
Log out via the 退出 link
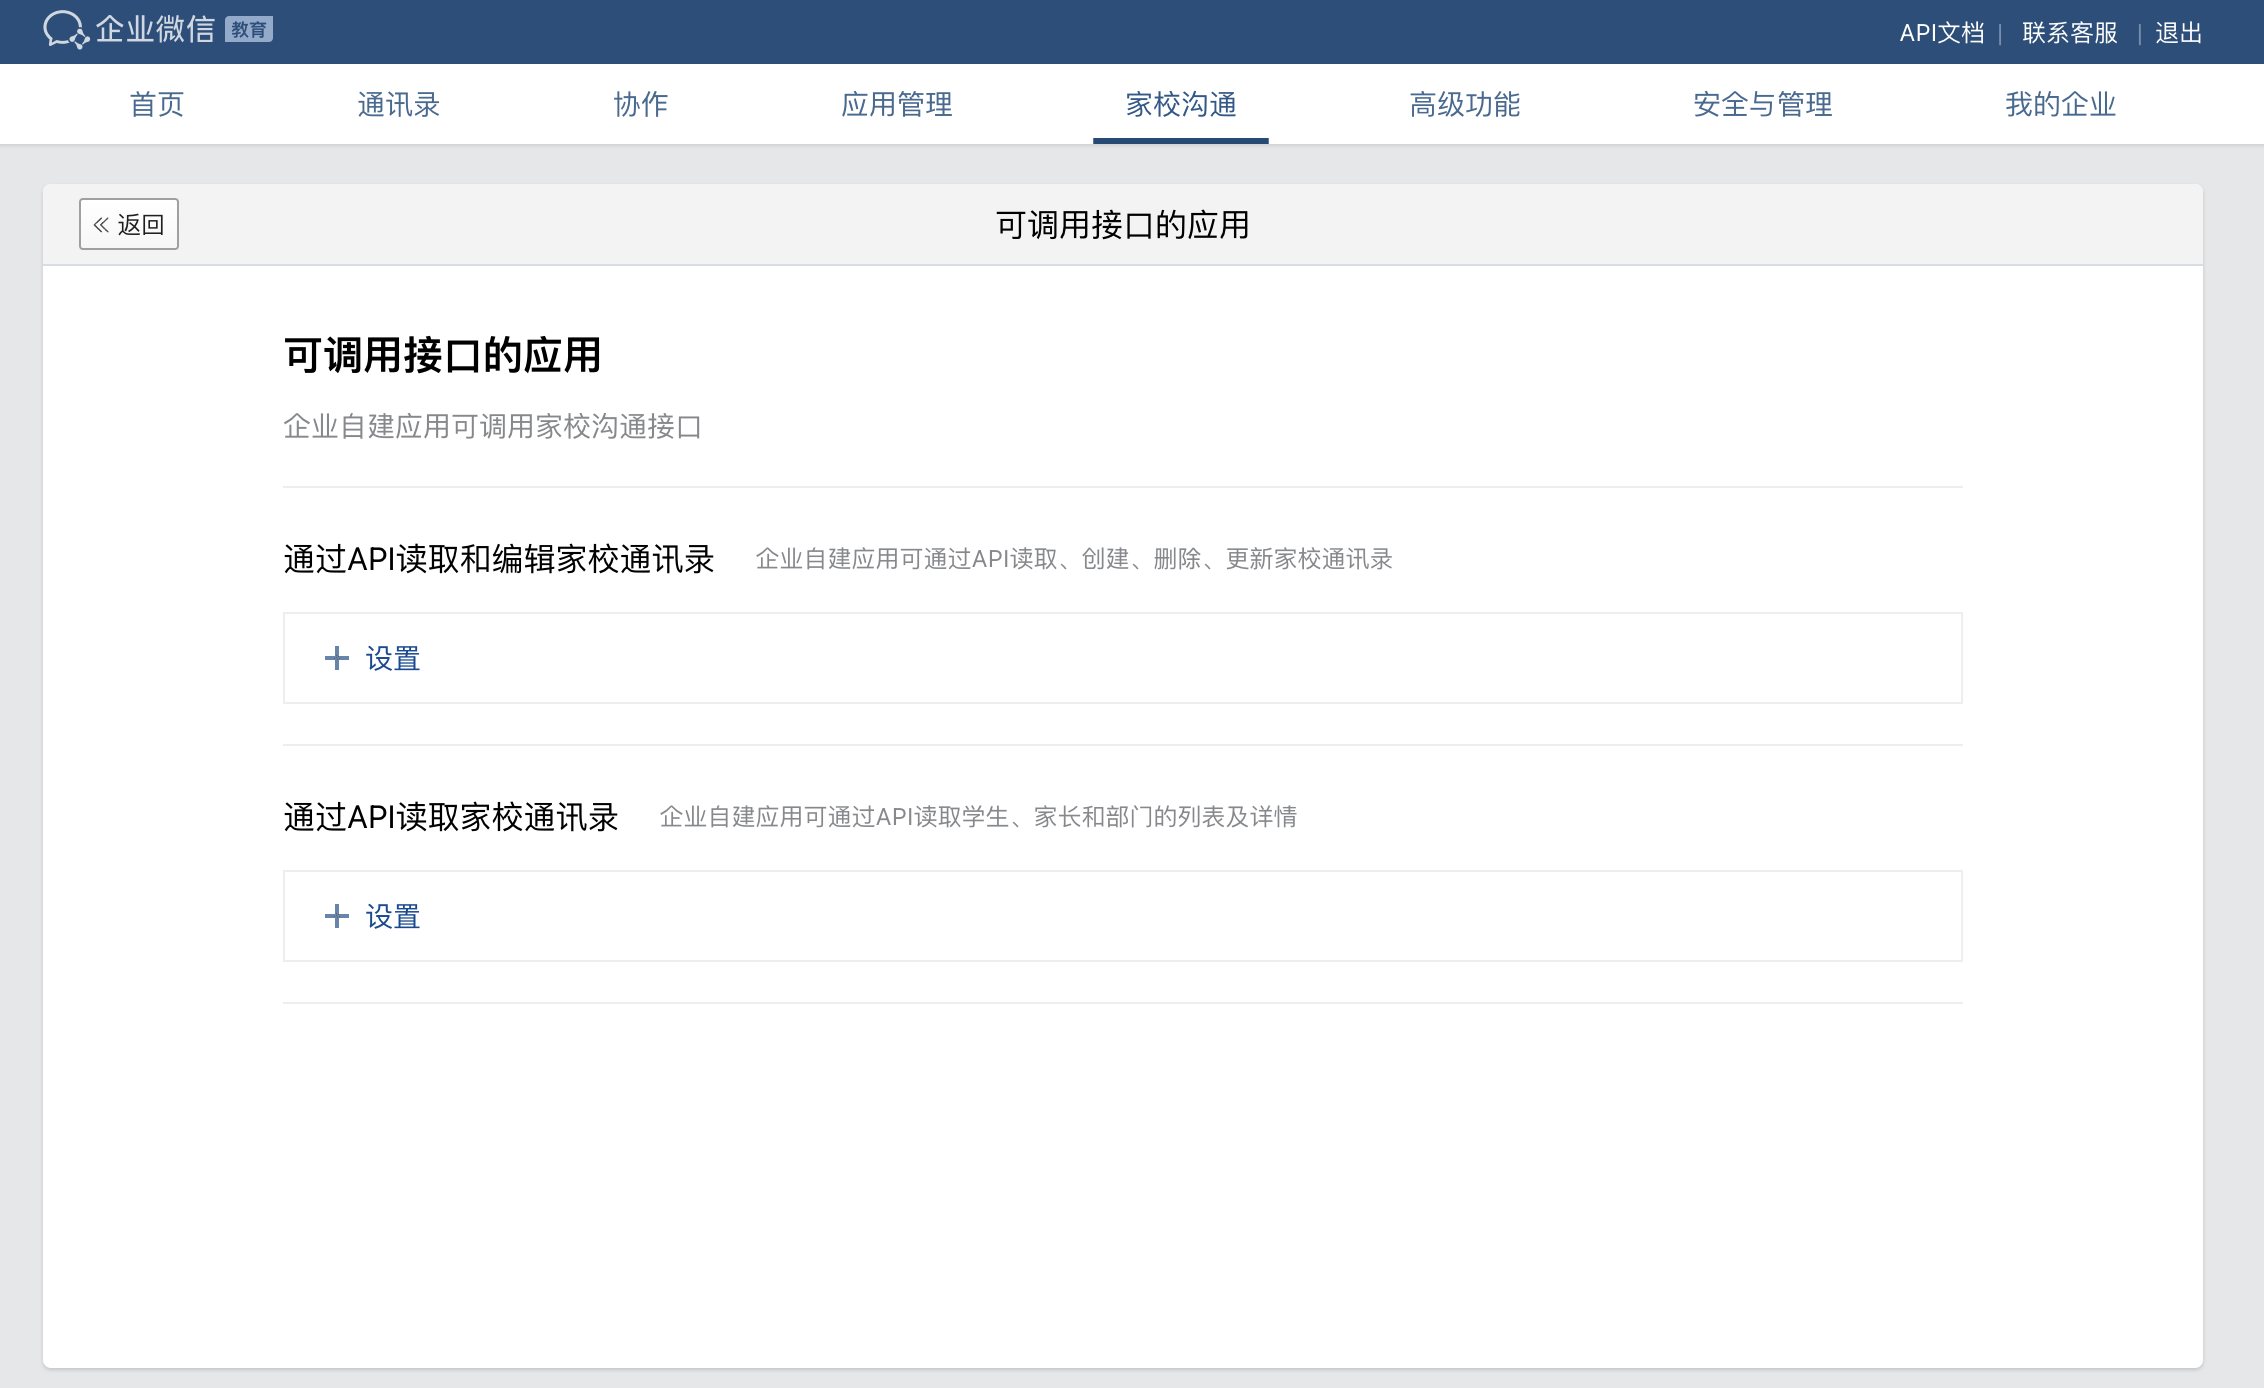coord(2178,33)
